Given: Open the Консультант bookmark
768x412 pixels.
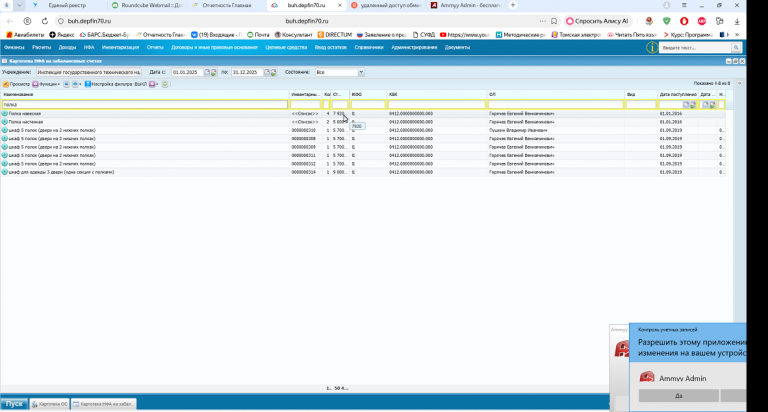Looking at the screenshot, I should pos(293,35).
